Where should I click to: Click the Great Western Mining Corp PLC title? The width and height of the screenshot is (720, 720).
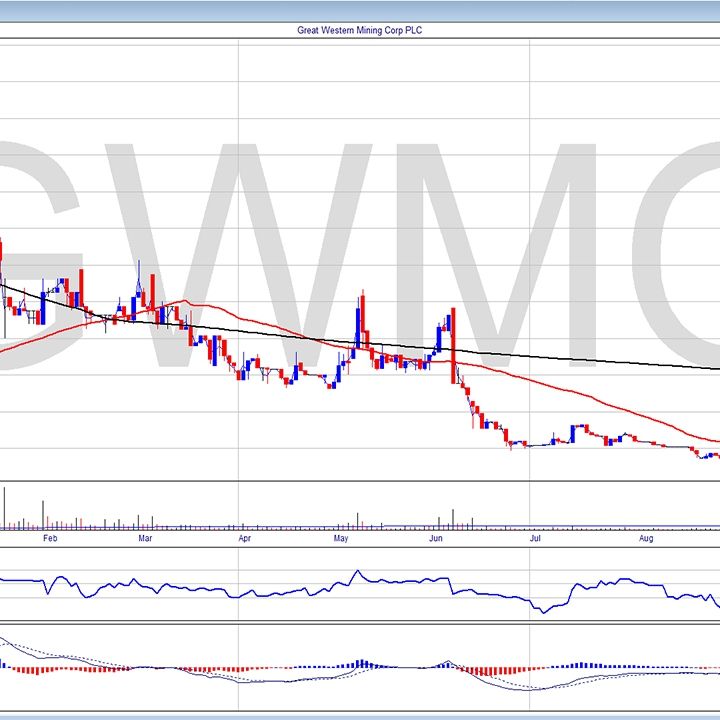(x=360, y=30)
